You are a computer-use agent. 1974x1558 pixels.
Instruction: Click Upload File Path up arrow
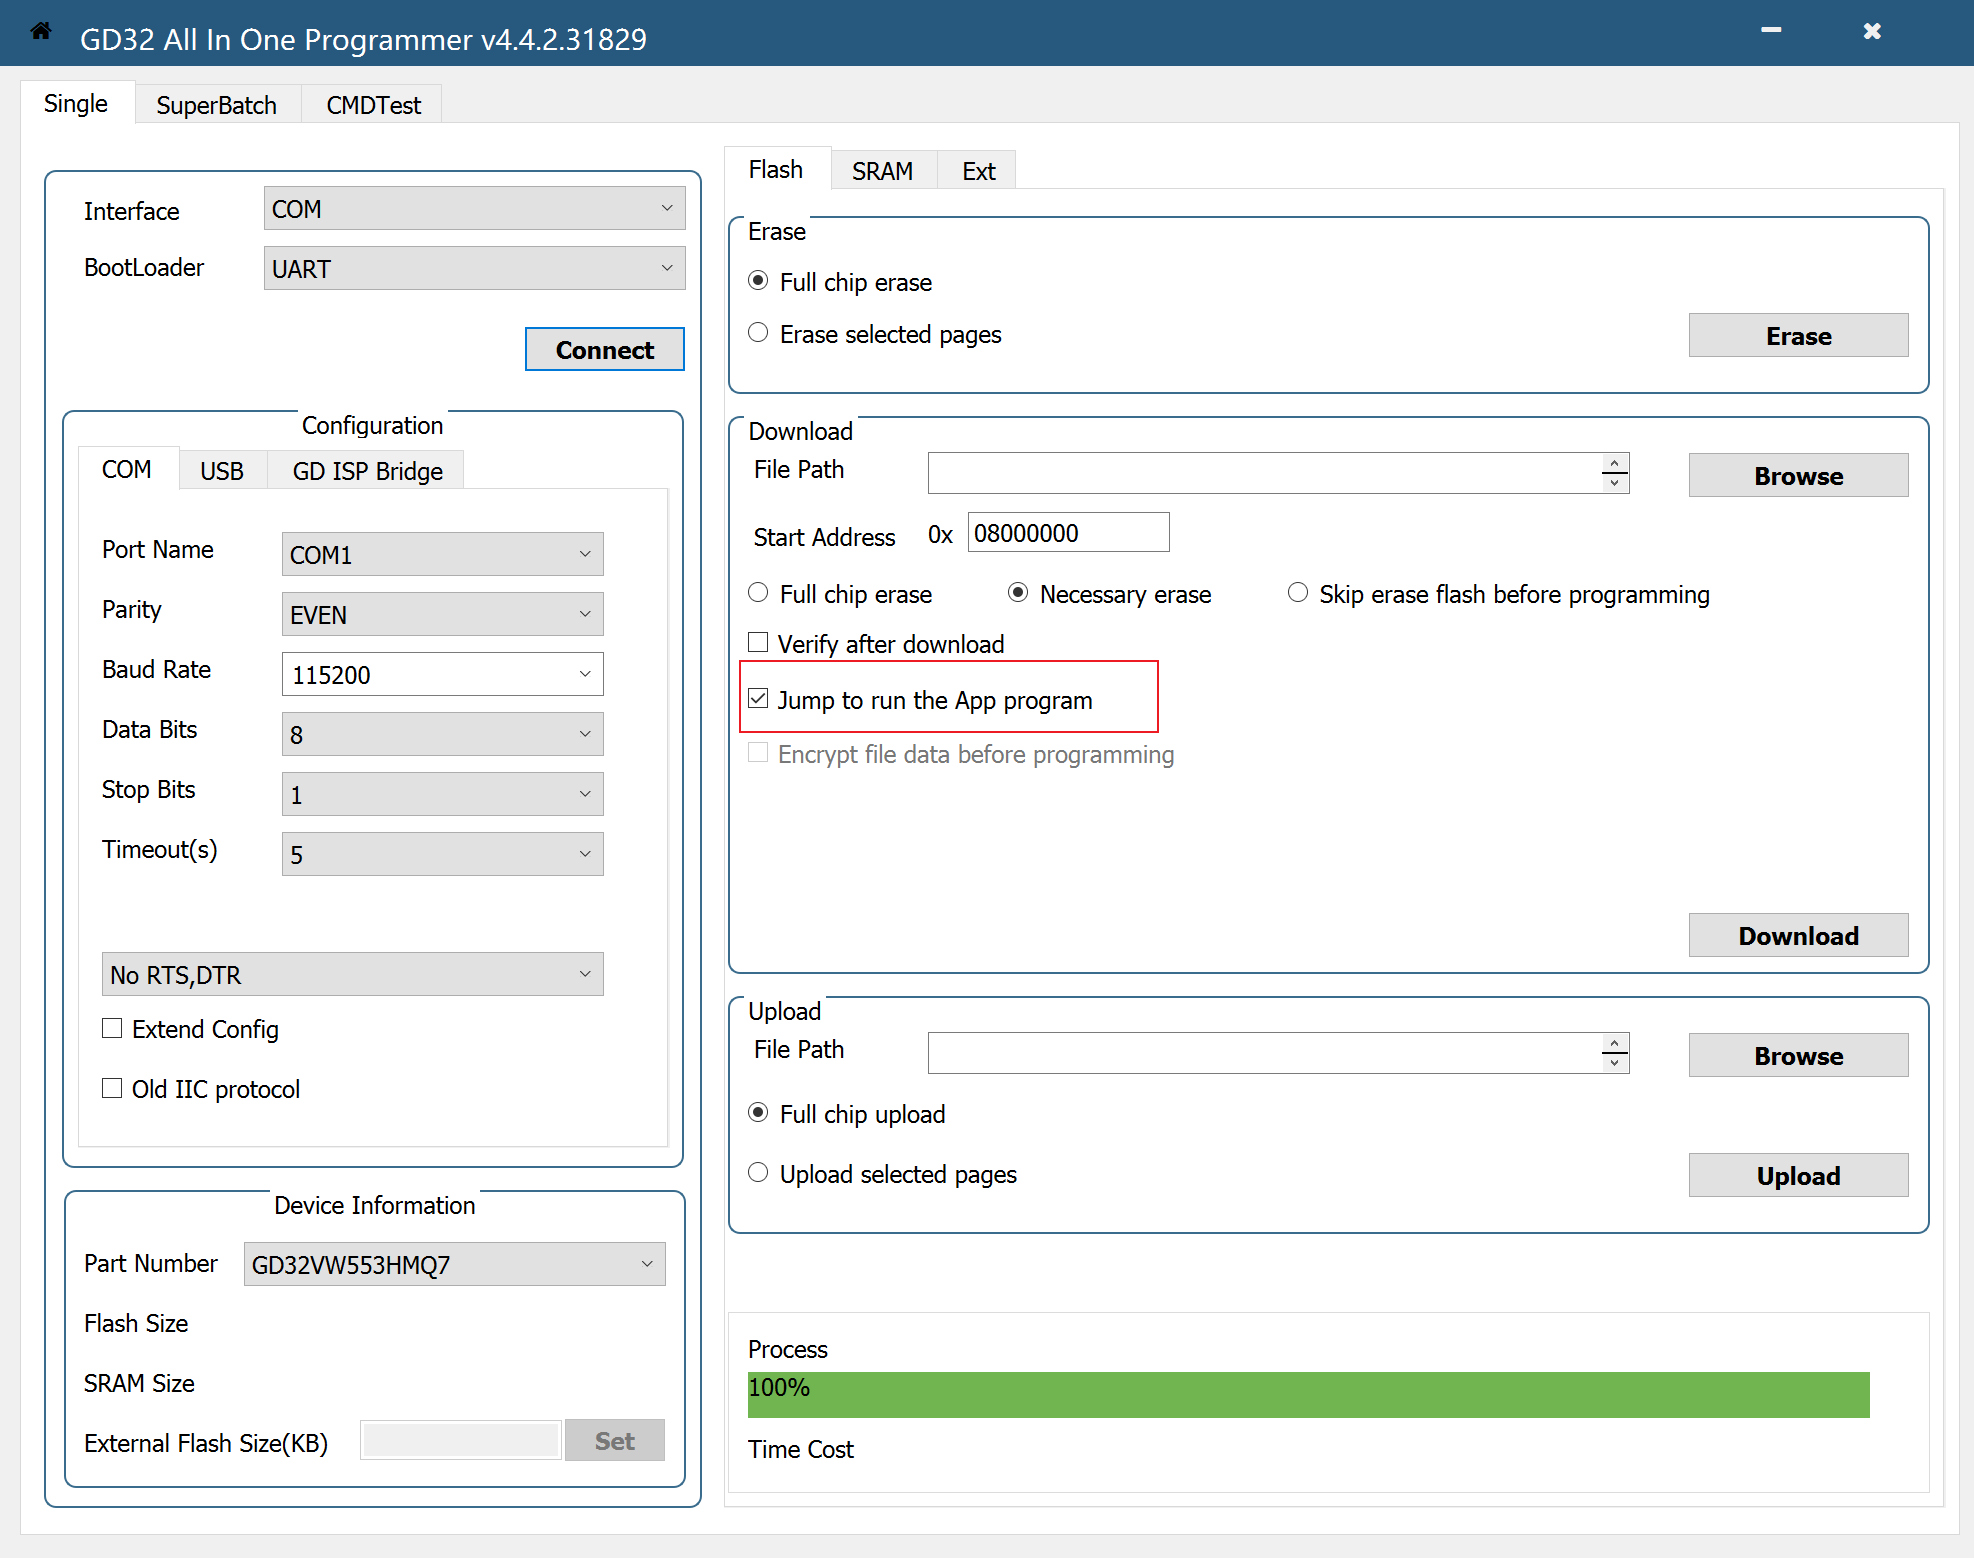(1615, 1043)
